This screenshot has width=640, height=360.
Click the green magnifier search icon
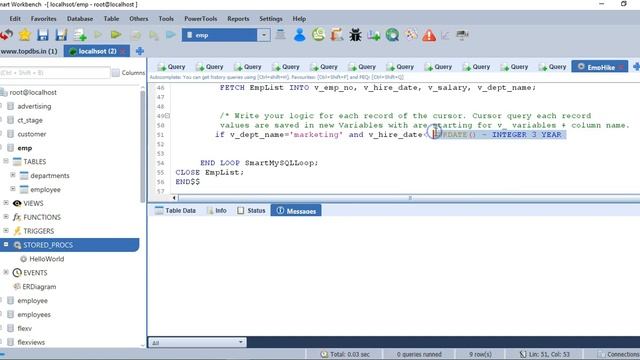tap(392, 35)
